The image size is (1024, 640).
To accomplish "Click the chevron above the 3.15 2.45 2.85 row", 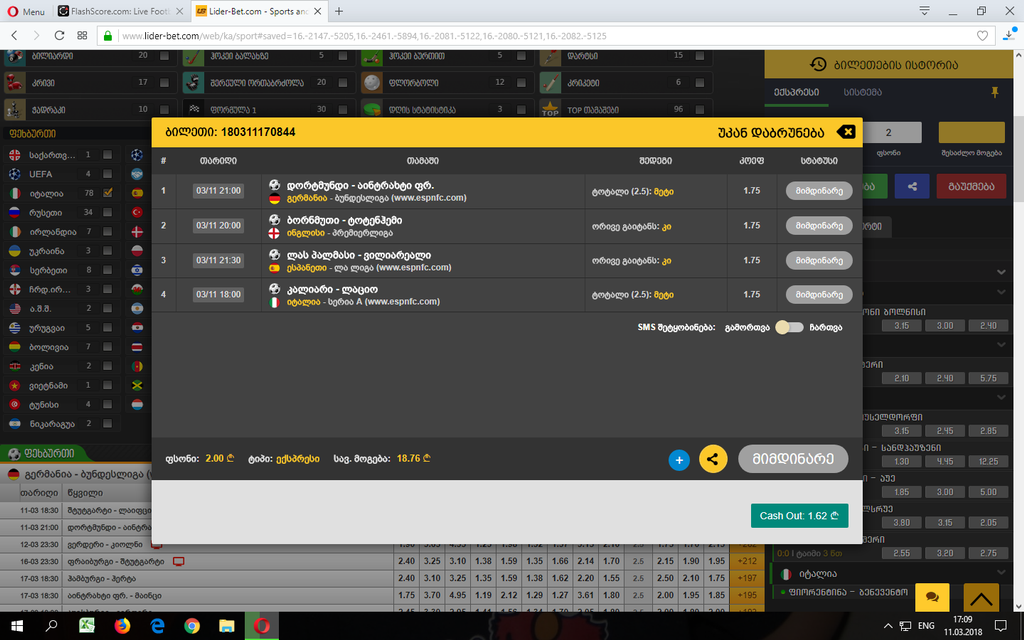I will (1001, 397).
